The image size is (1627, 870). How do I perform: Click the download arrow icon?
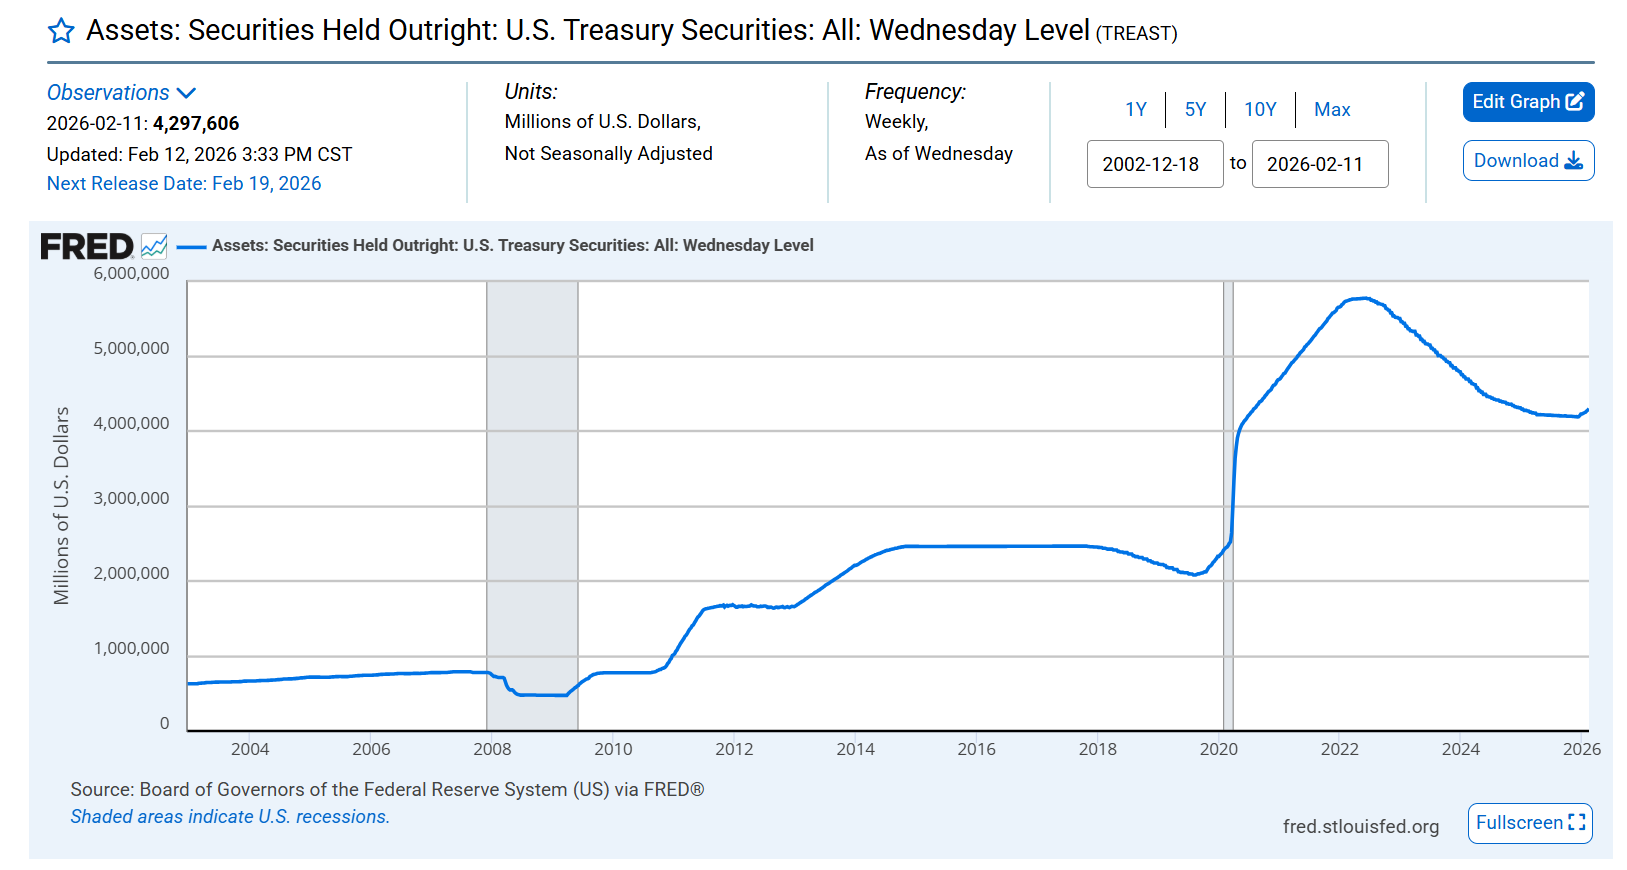pos(1573,161)
